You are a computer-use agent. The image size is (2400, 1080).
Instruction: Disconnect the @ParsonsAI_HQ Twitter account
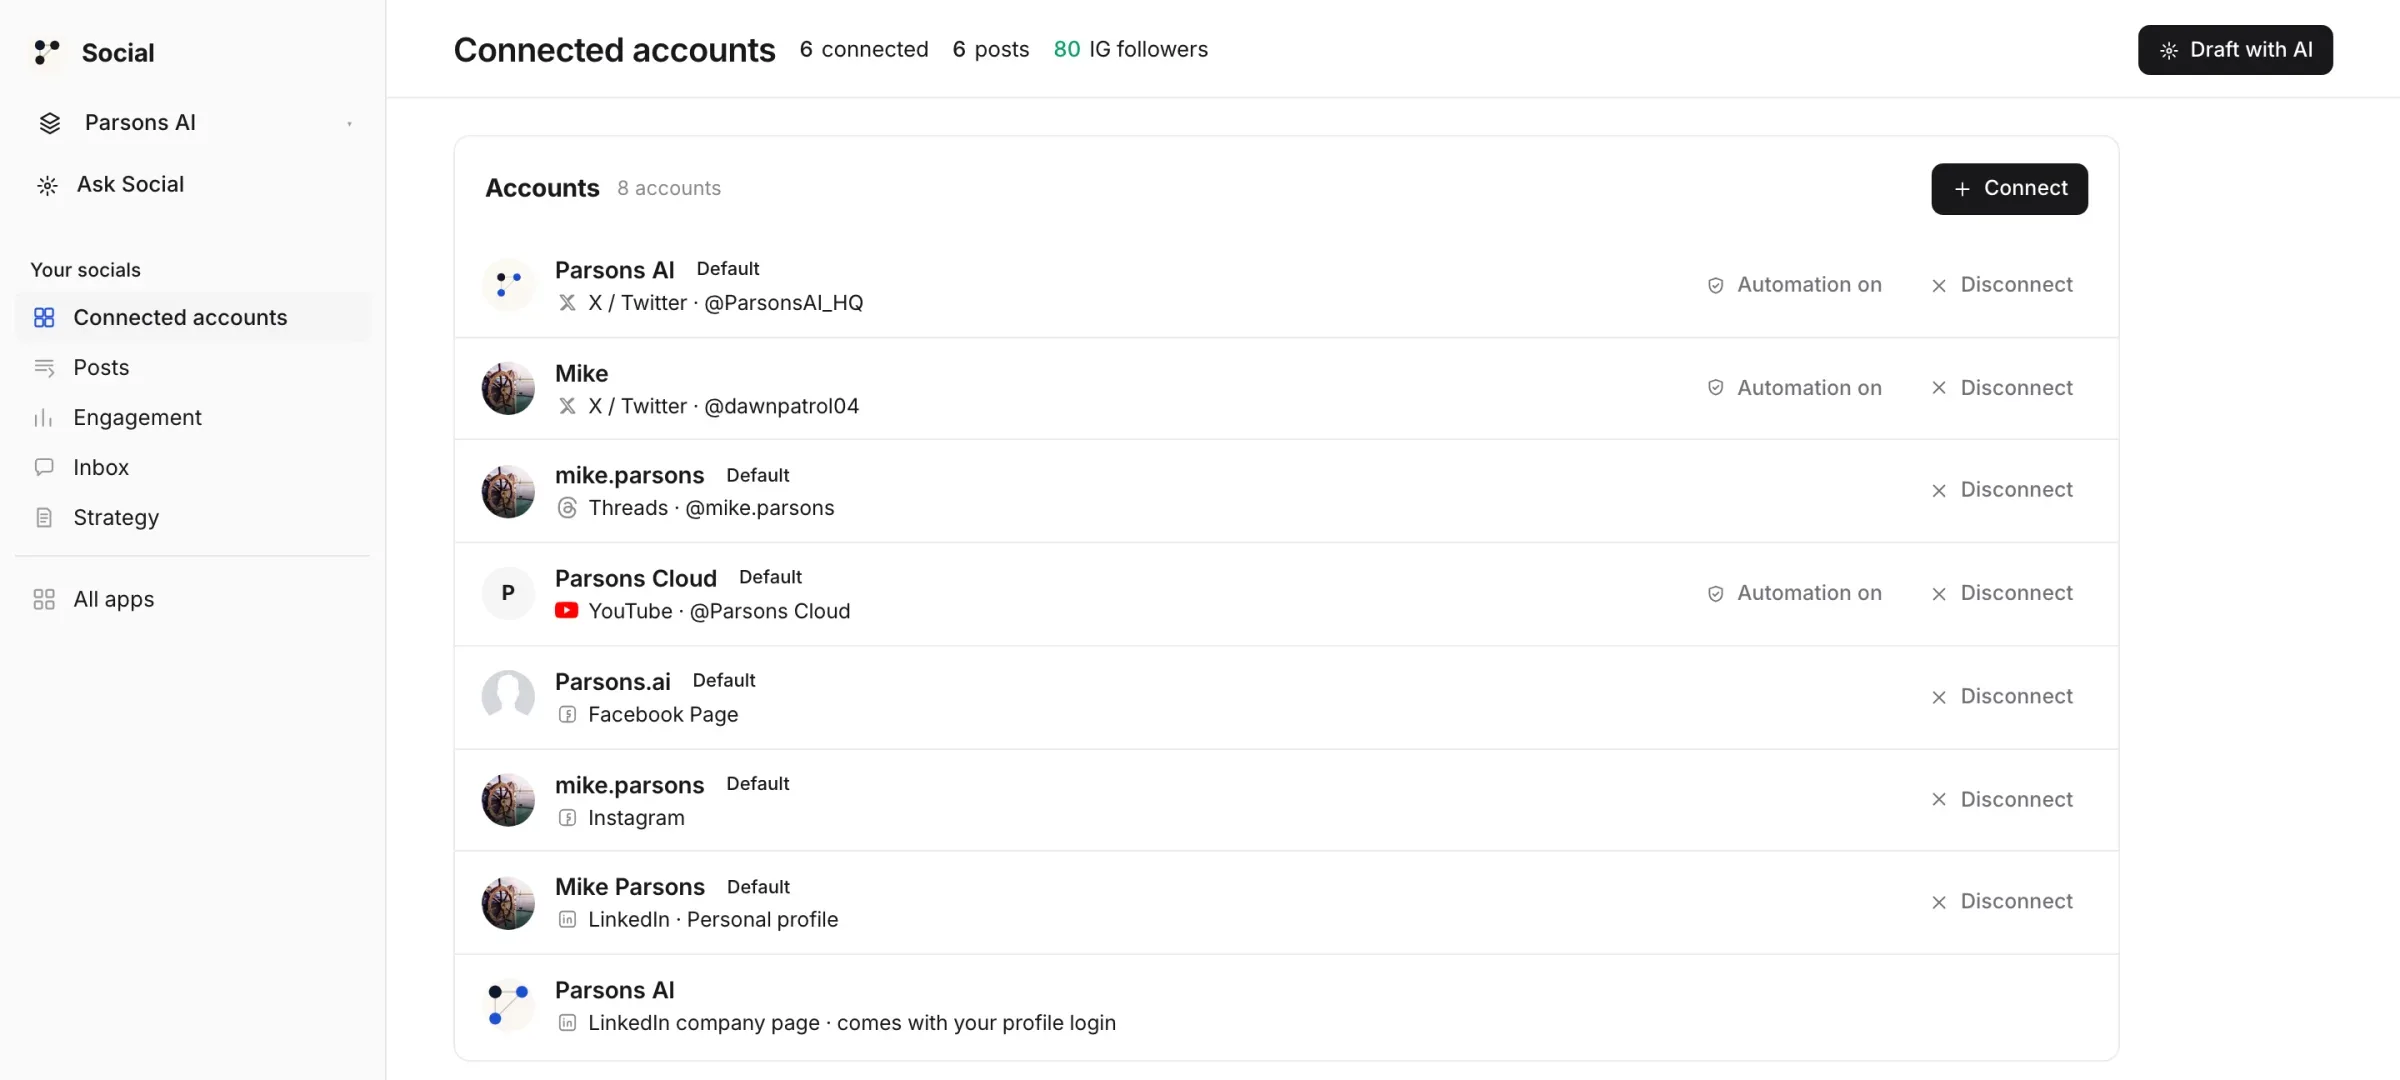2002,285
